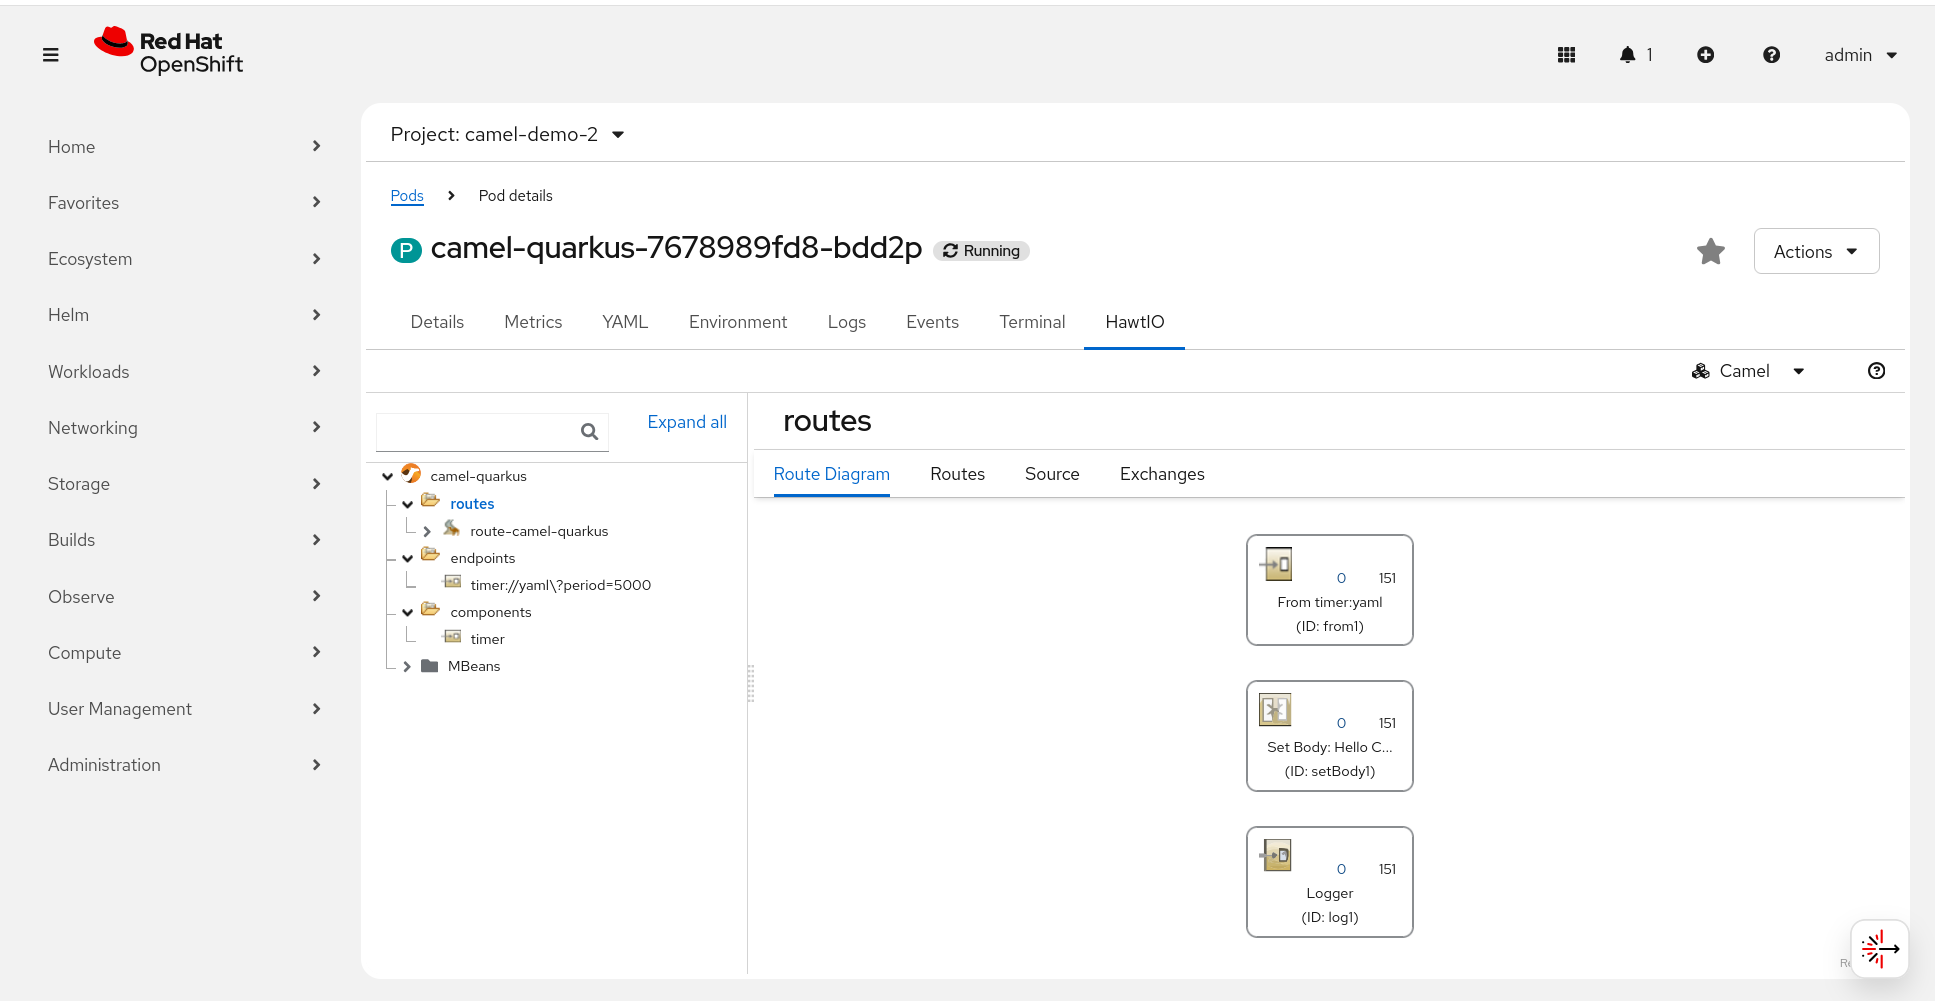Viewport: 1935px width, 1001px height.
Task: Click the Pods breadcrumb link
Action: click(407, 196)
